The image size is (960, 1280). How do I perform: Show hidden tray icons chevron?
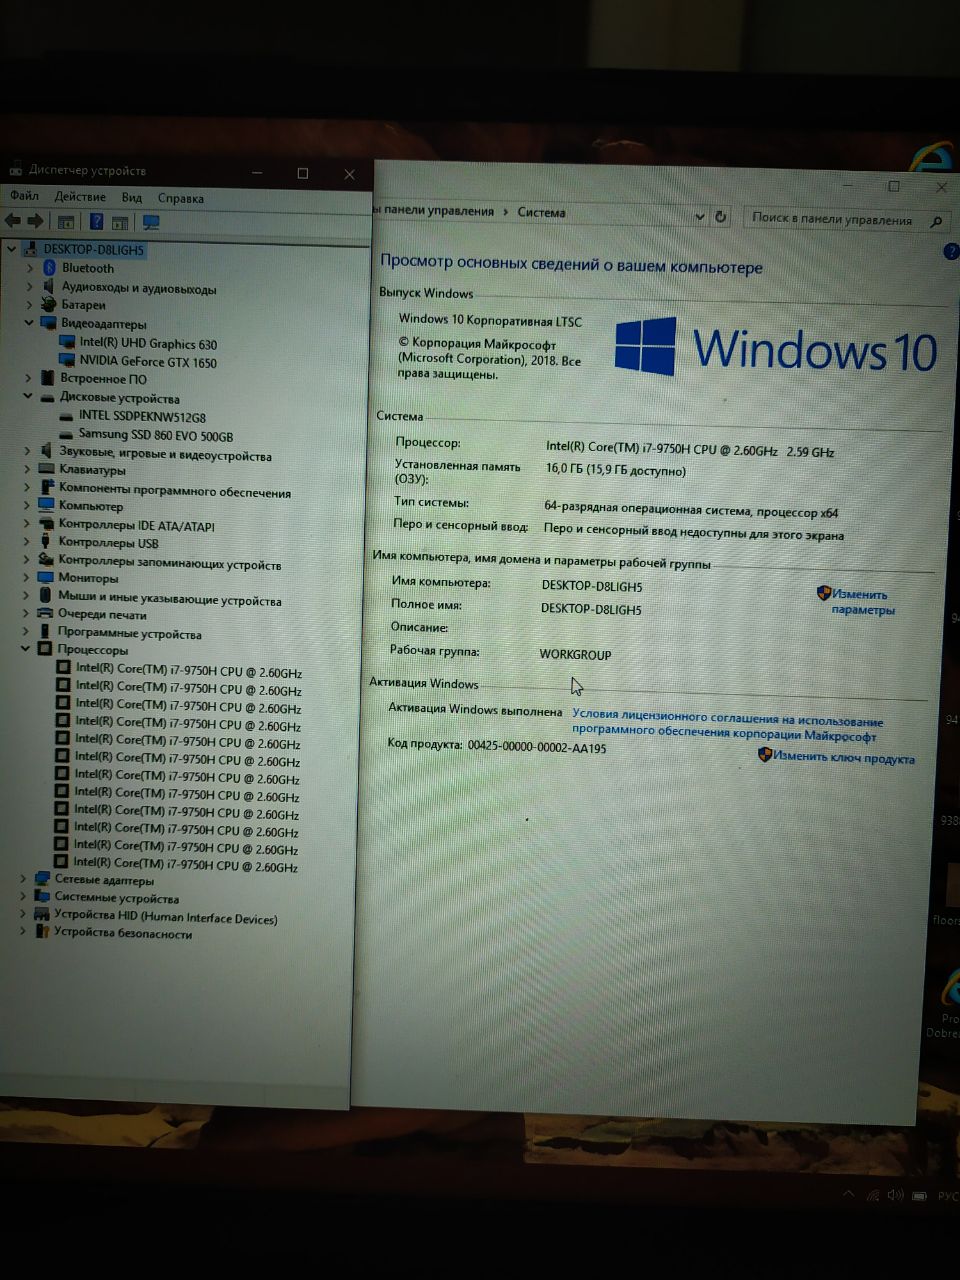(x=848, y=1194)
